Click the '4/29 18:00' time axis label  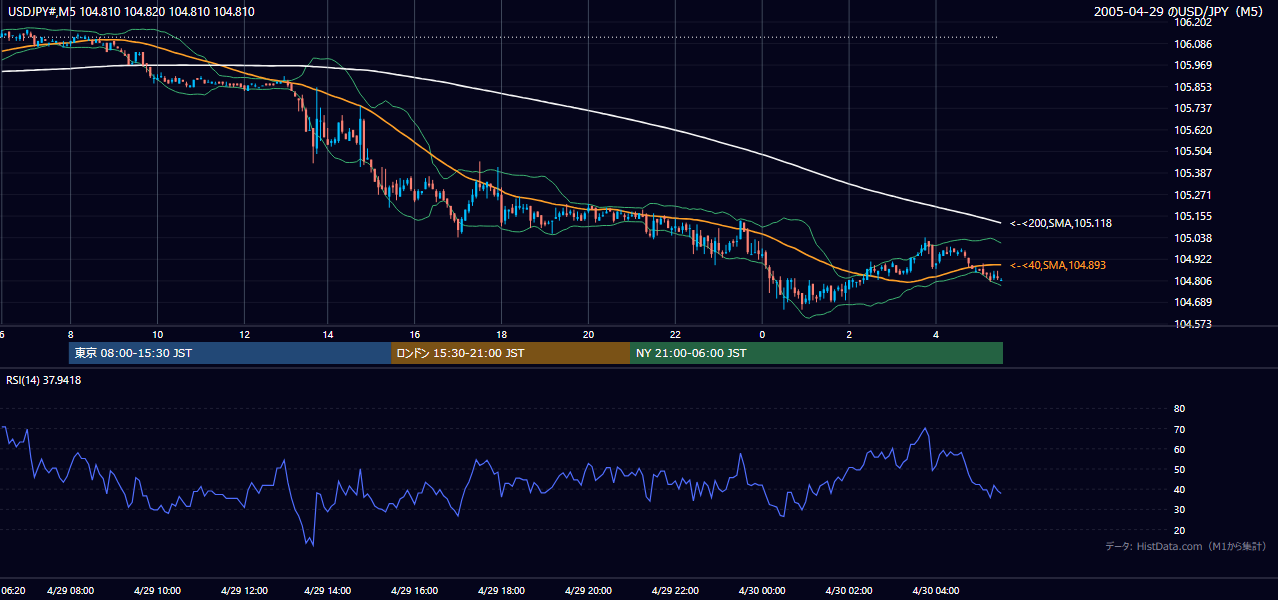click(502, 591)
